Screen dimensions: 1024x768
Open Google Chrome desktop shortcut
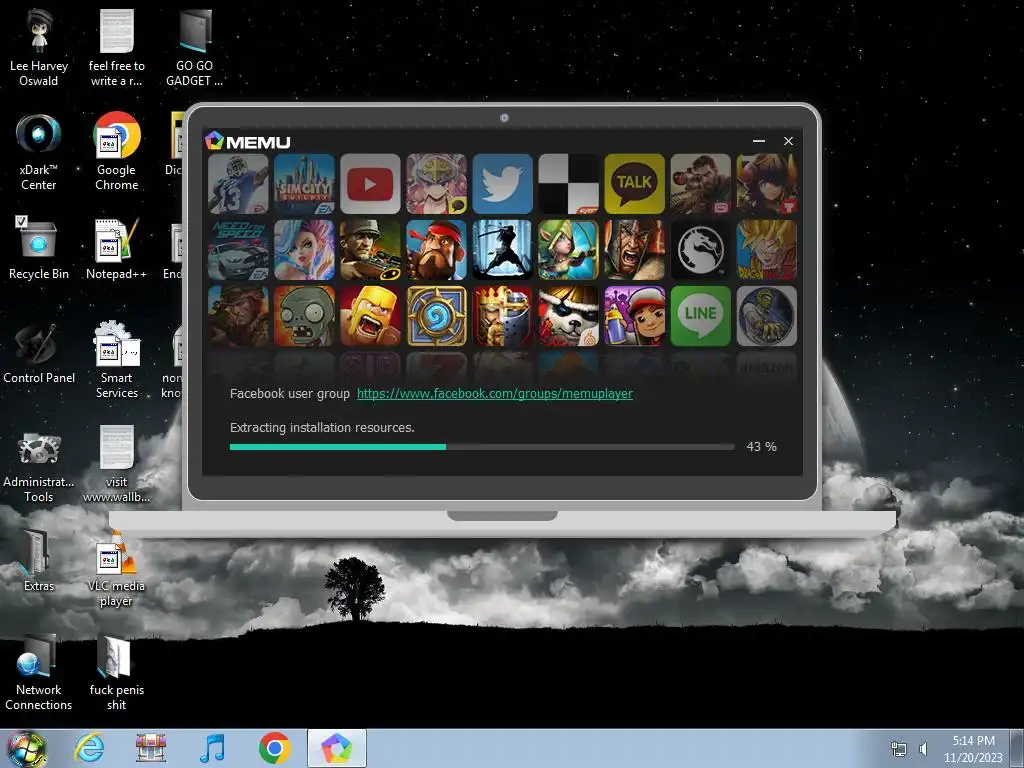click(x=116, y=152)
